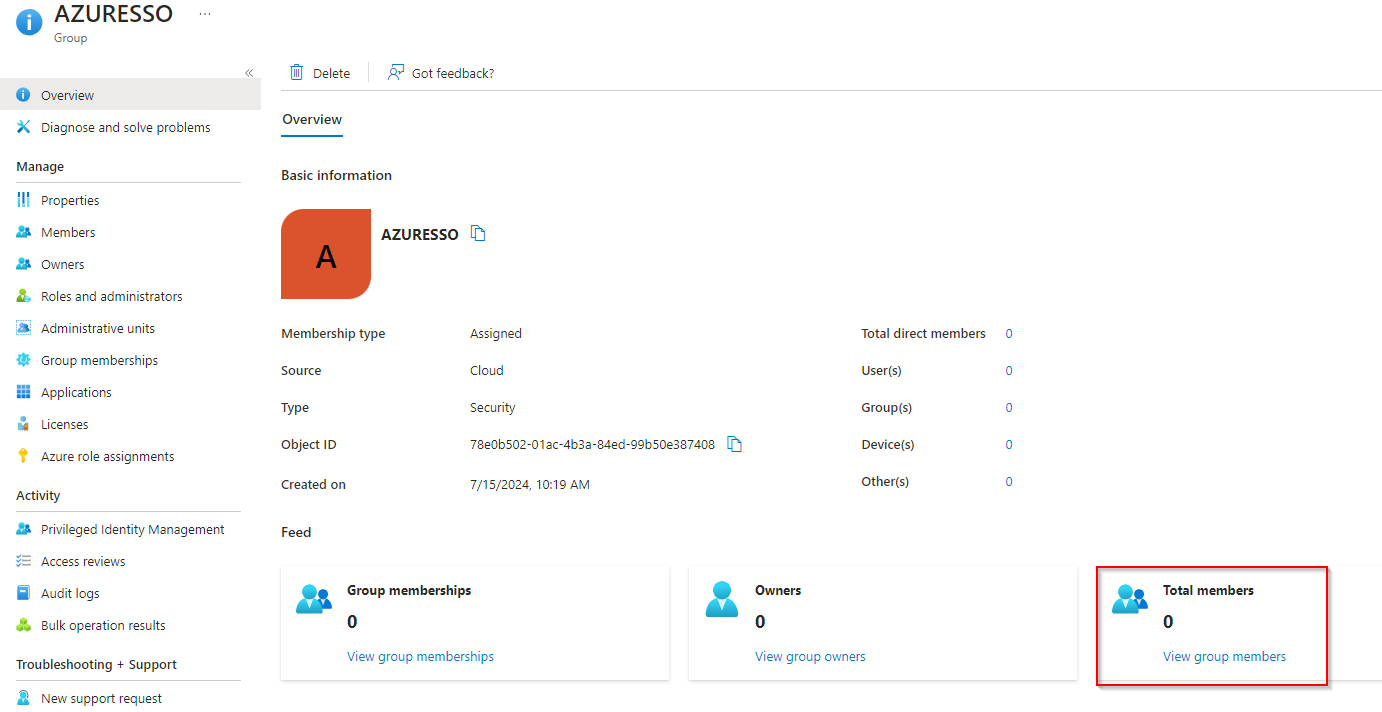This screenshot has height=712, width=1382.
Task: Click the Got feedback? label
Action: click(x=453, y=73)
